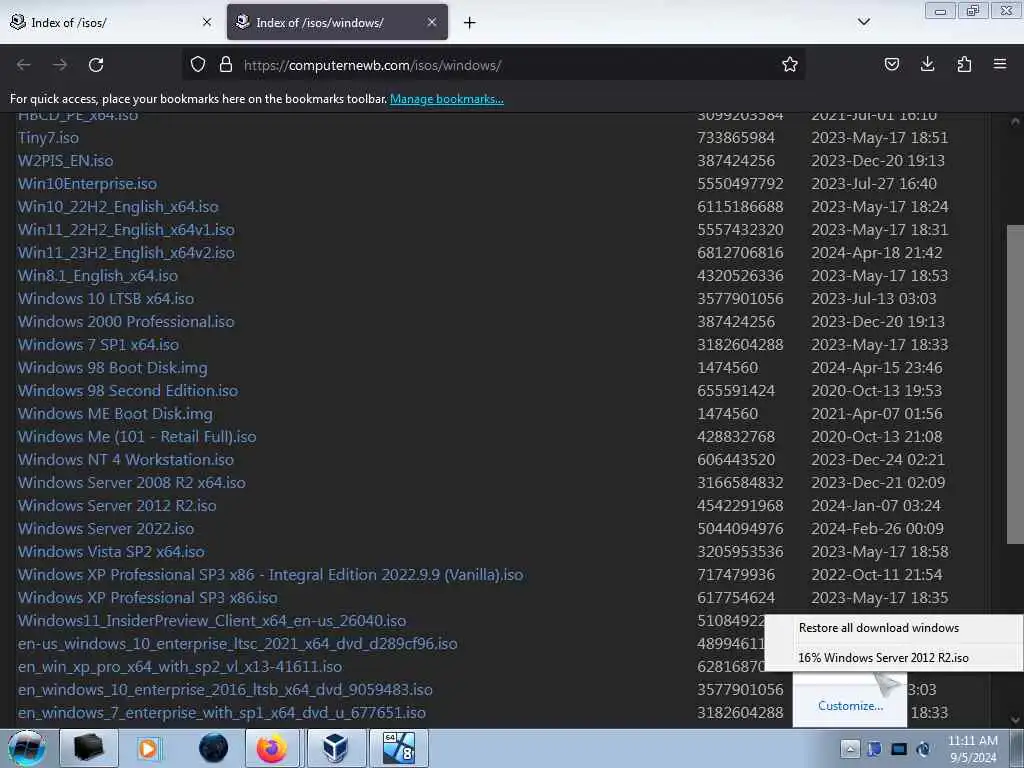Open en_windows_10_enterprise_2016_ltsb iso

(x=225, y=690)
